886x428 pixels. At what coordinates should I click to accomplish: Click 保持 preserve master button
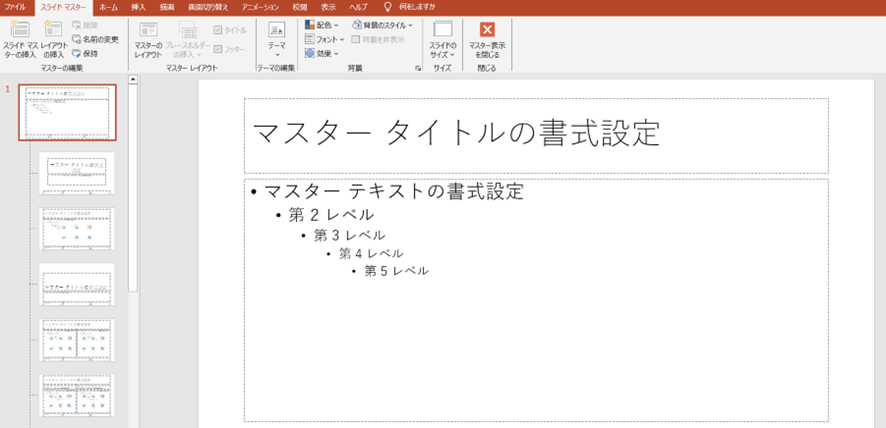(85, 53)
